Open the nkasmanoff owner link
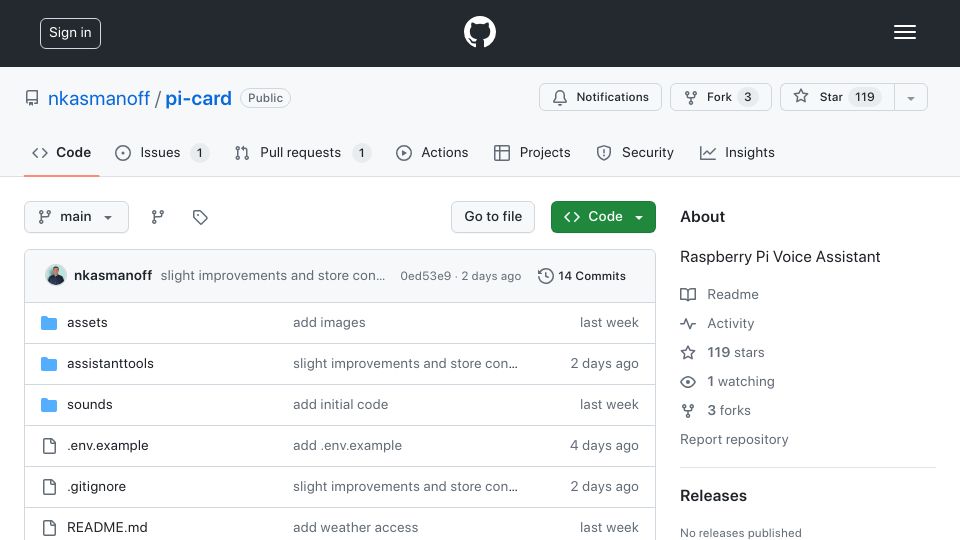This screenshot has height=540, width=960. pos(99,98)
